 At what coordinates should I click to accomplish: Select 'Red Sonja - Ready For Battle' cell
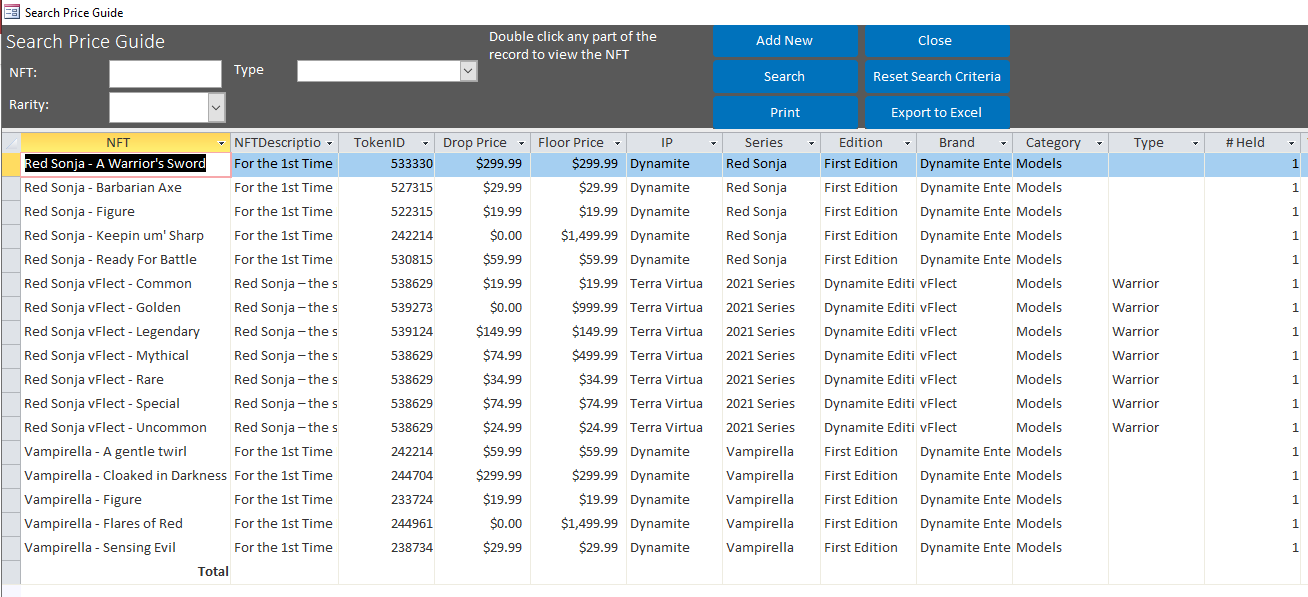(126, 260)
